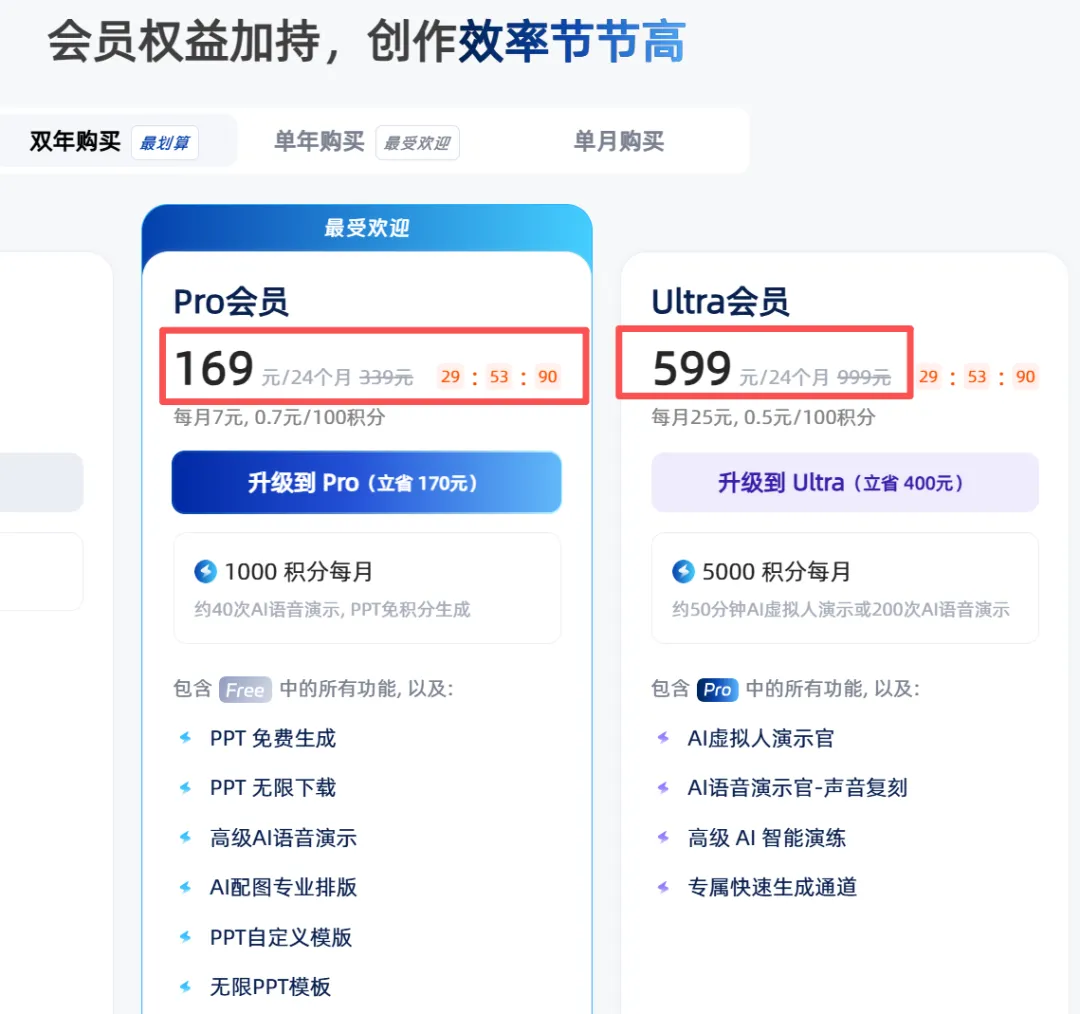Click the Ultra会员 599元 price
This screenshot has height=1014, width=1080.
click(x=692, y=368)
